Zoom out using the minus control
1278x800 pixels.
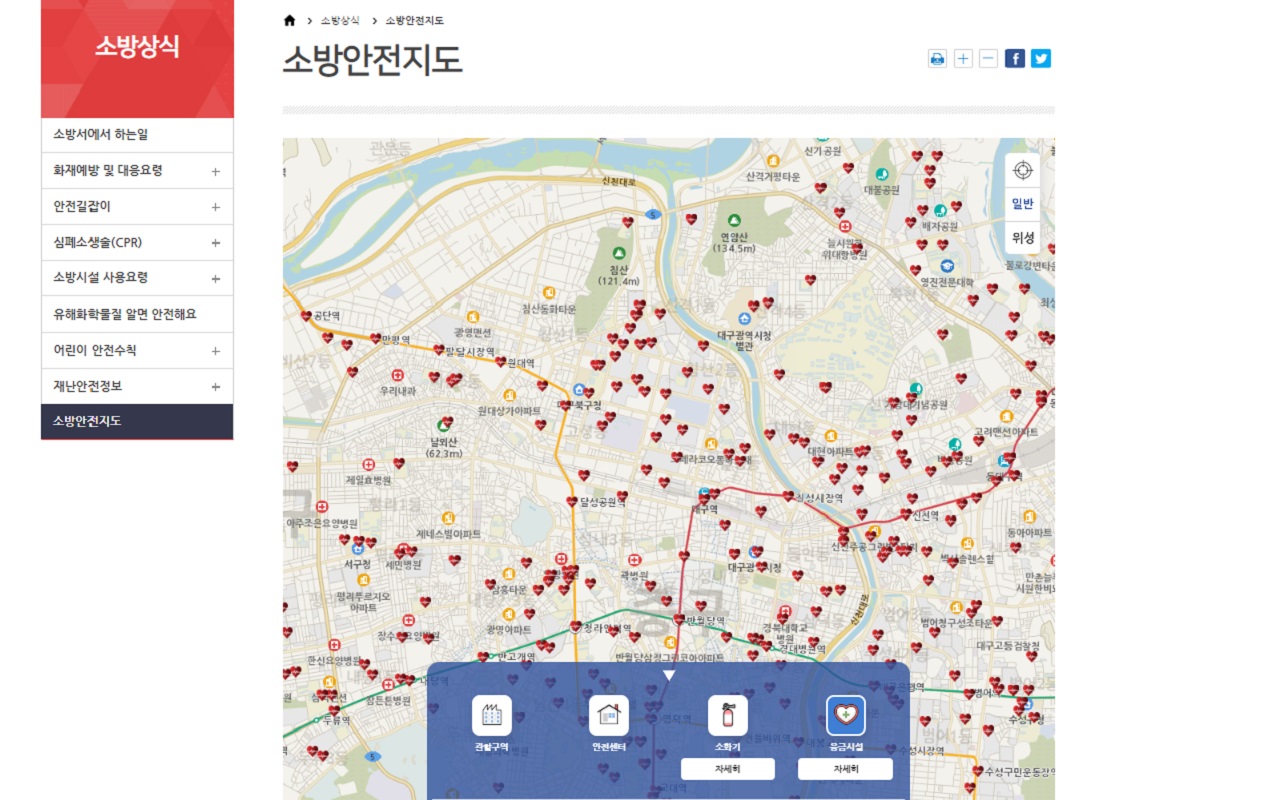[989, 58]
